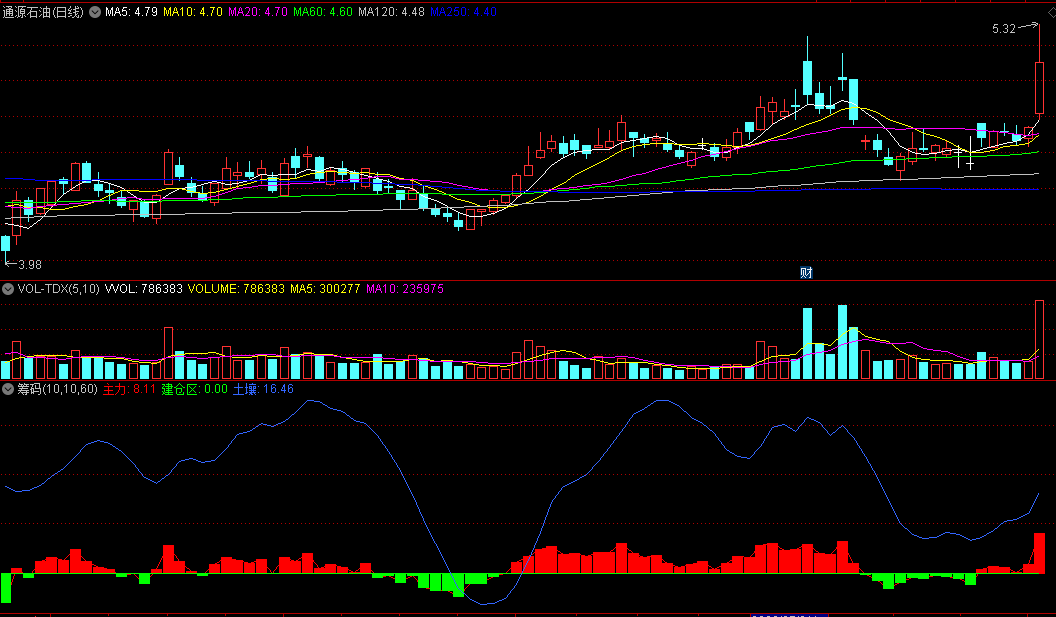Select the MA20: 4.70 label
The width and height of the screenshot is (1056, 617).
[x=258, y=12]
